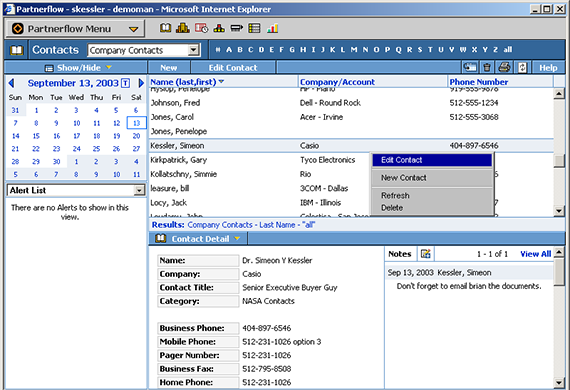Screen dimensions: 570x390
Task: Open the hierarchy org chart icon
Action: pos(219,28)
